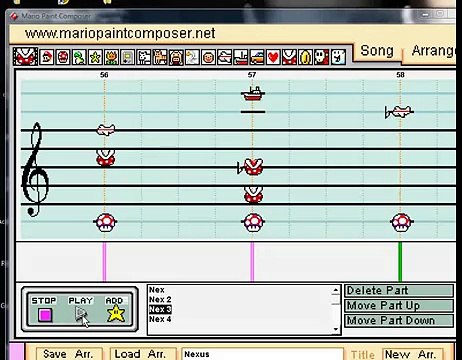Open the Arrange tab

point(432,51)
